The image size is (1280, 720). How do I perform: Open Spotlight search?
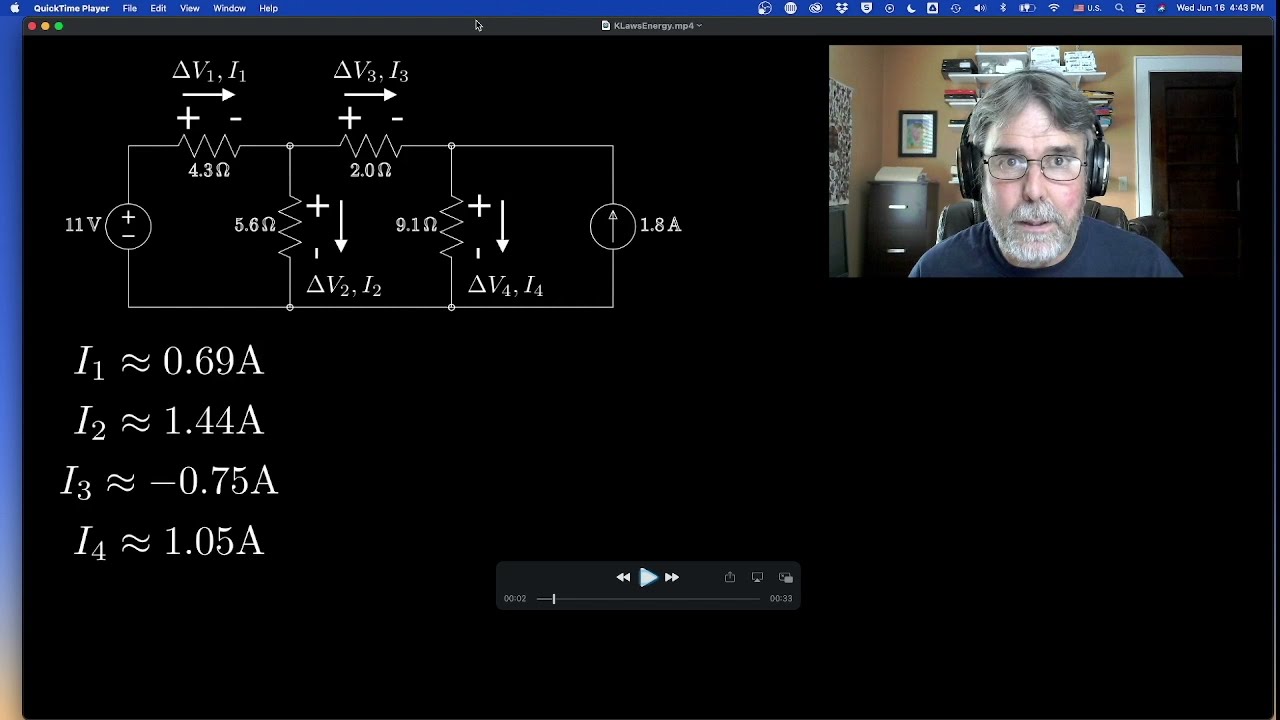pyautogui.click(x=1119, y=8)
